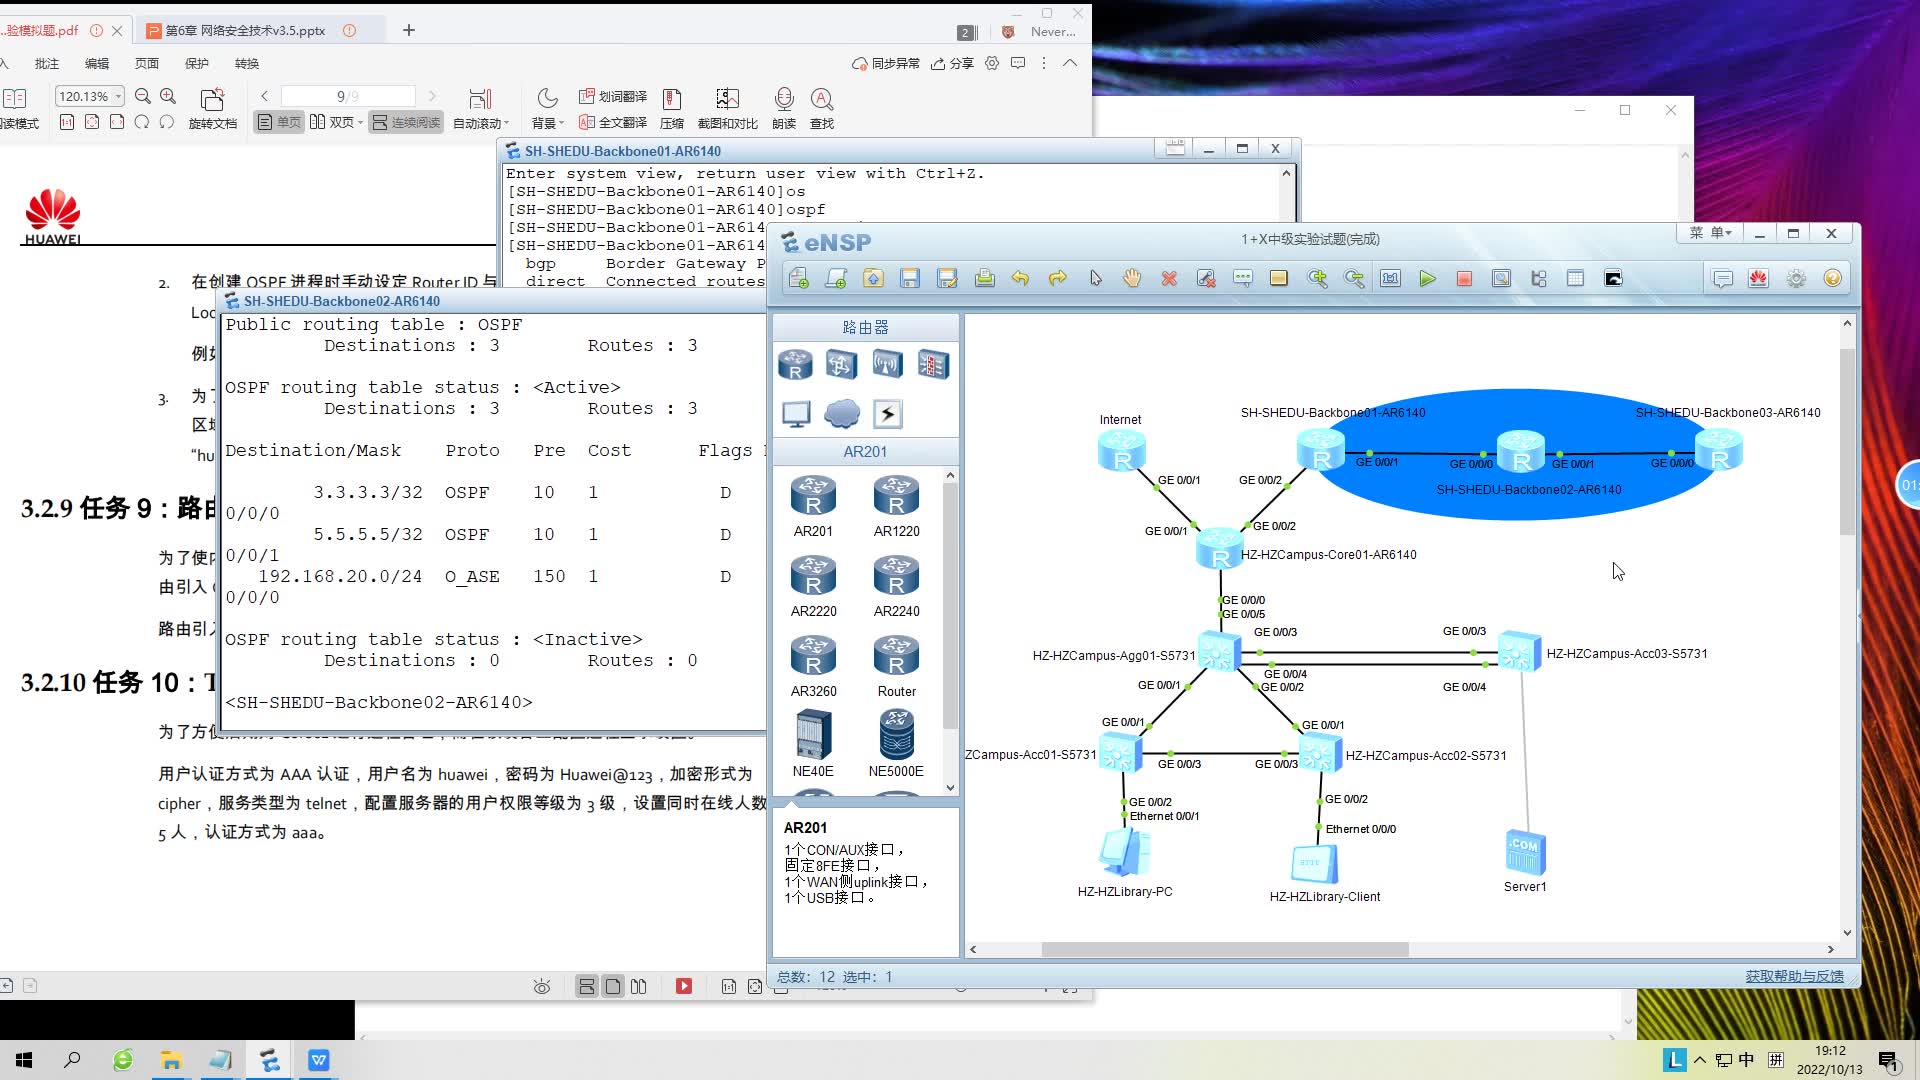Open 背景 background dropdown
This screenshot has width=1920, height=1080.
click(547, 108)
